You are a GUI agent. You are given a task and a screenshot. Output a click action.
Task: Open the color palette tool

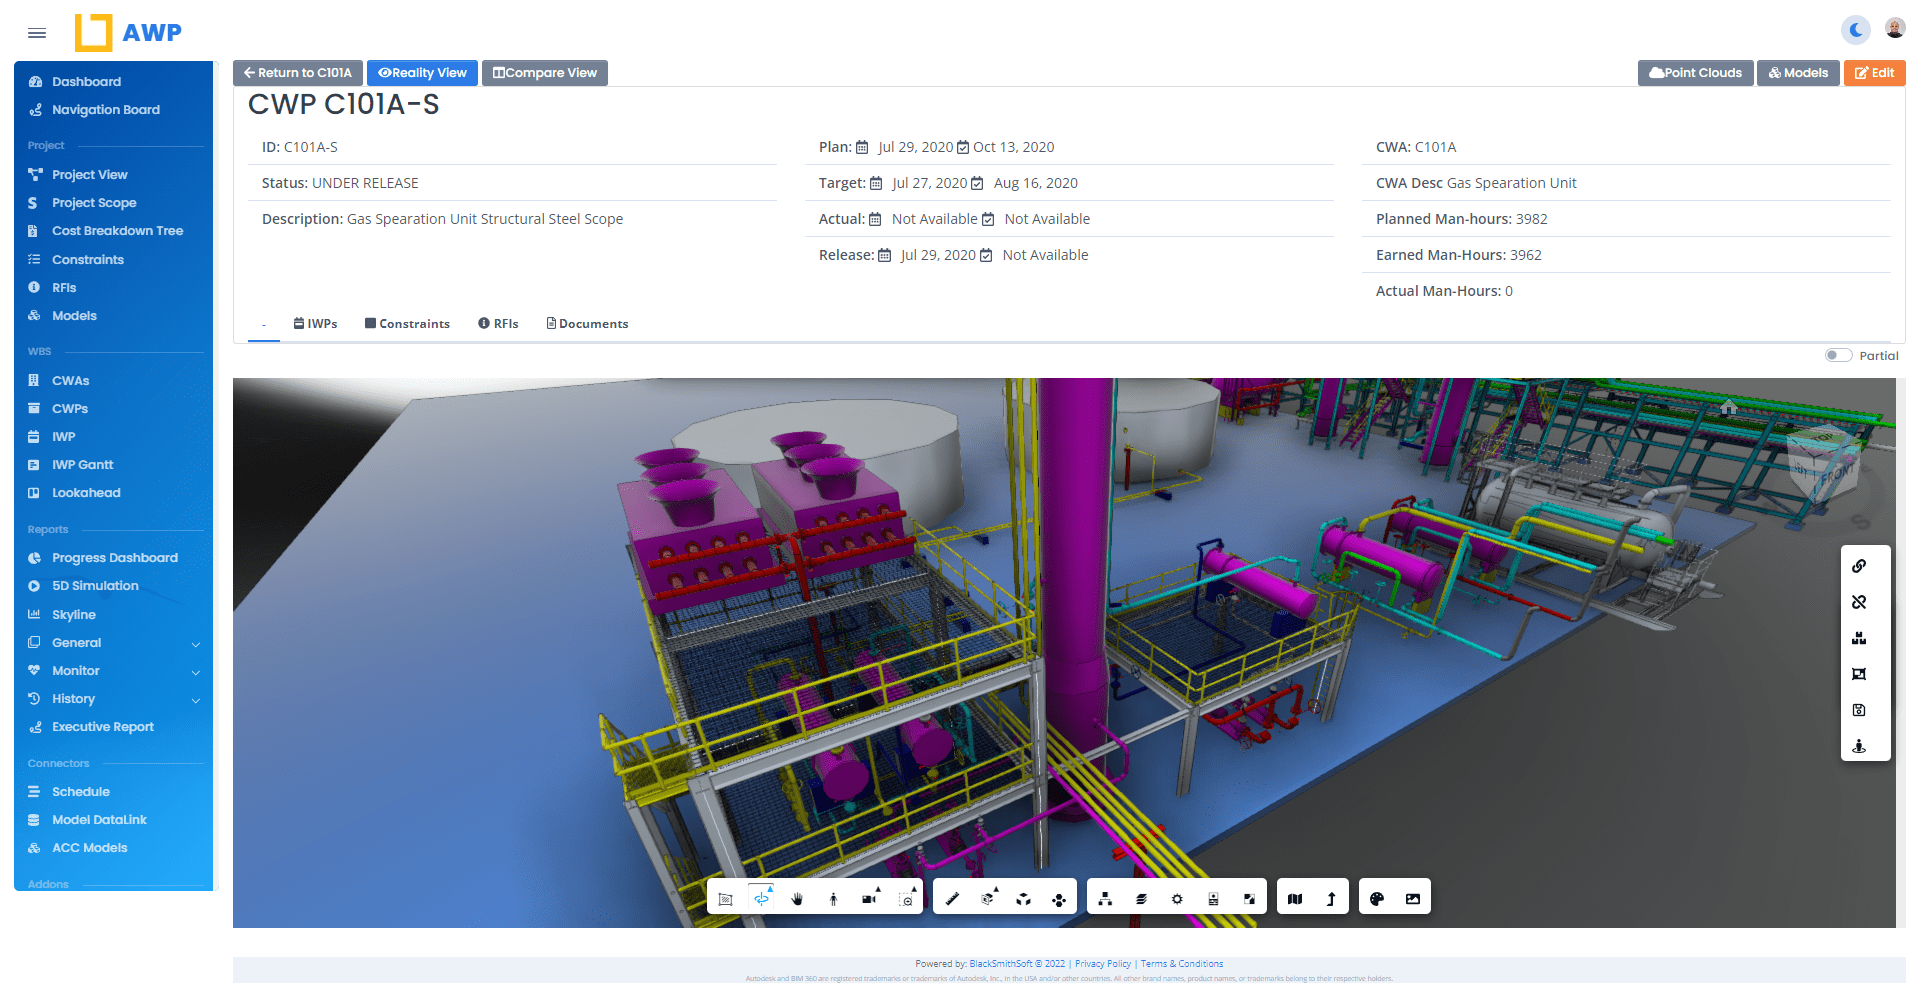[1377, 899]
